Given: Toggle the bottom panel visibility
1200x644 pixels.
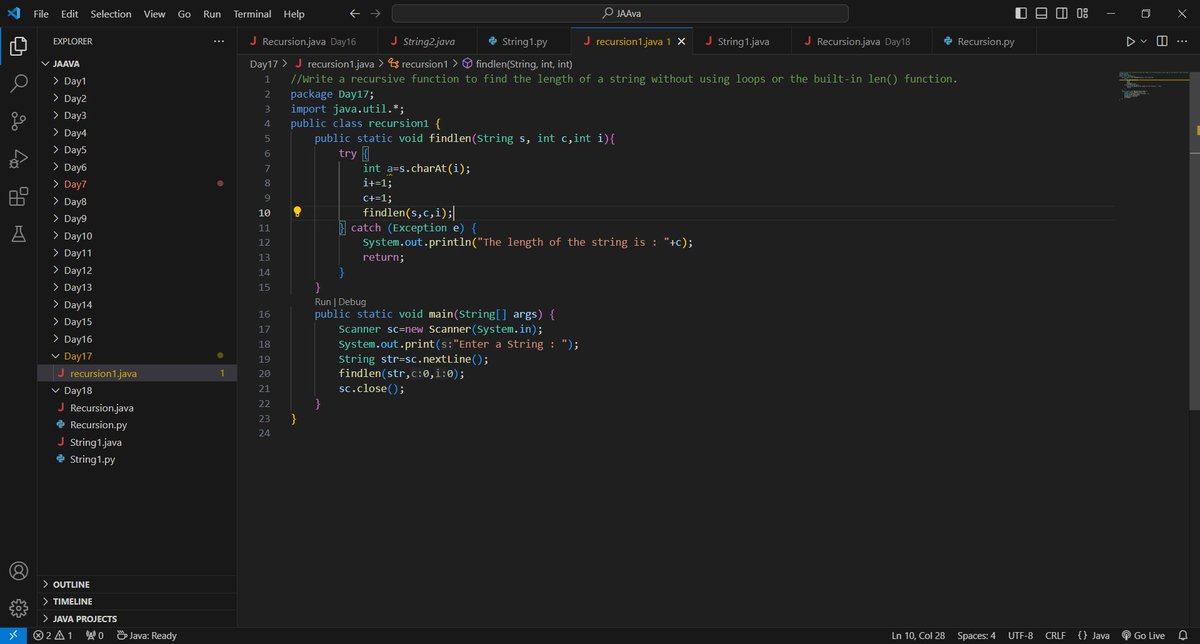Looking at the screenshot, I should point(1041,14).
